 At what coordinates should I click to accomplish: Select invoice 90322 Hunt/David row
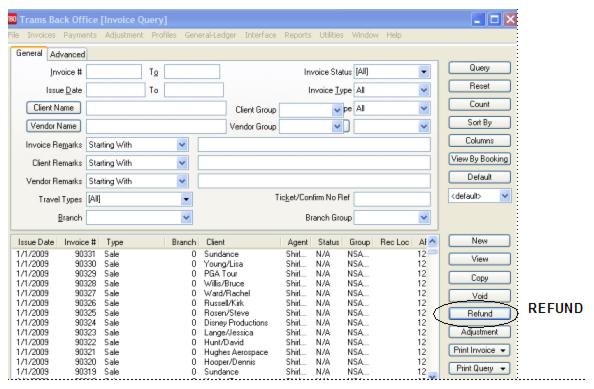221,342
